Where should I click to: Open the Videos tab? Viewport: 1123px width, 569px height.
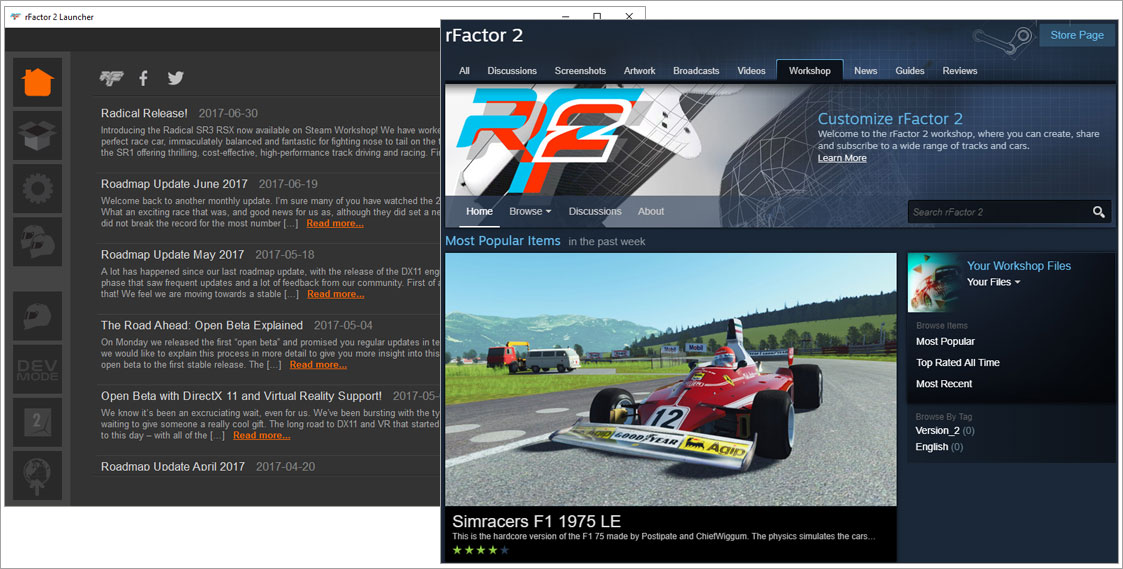(751, 71)
